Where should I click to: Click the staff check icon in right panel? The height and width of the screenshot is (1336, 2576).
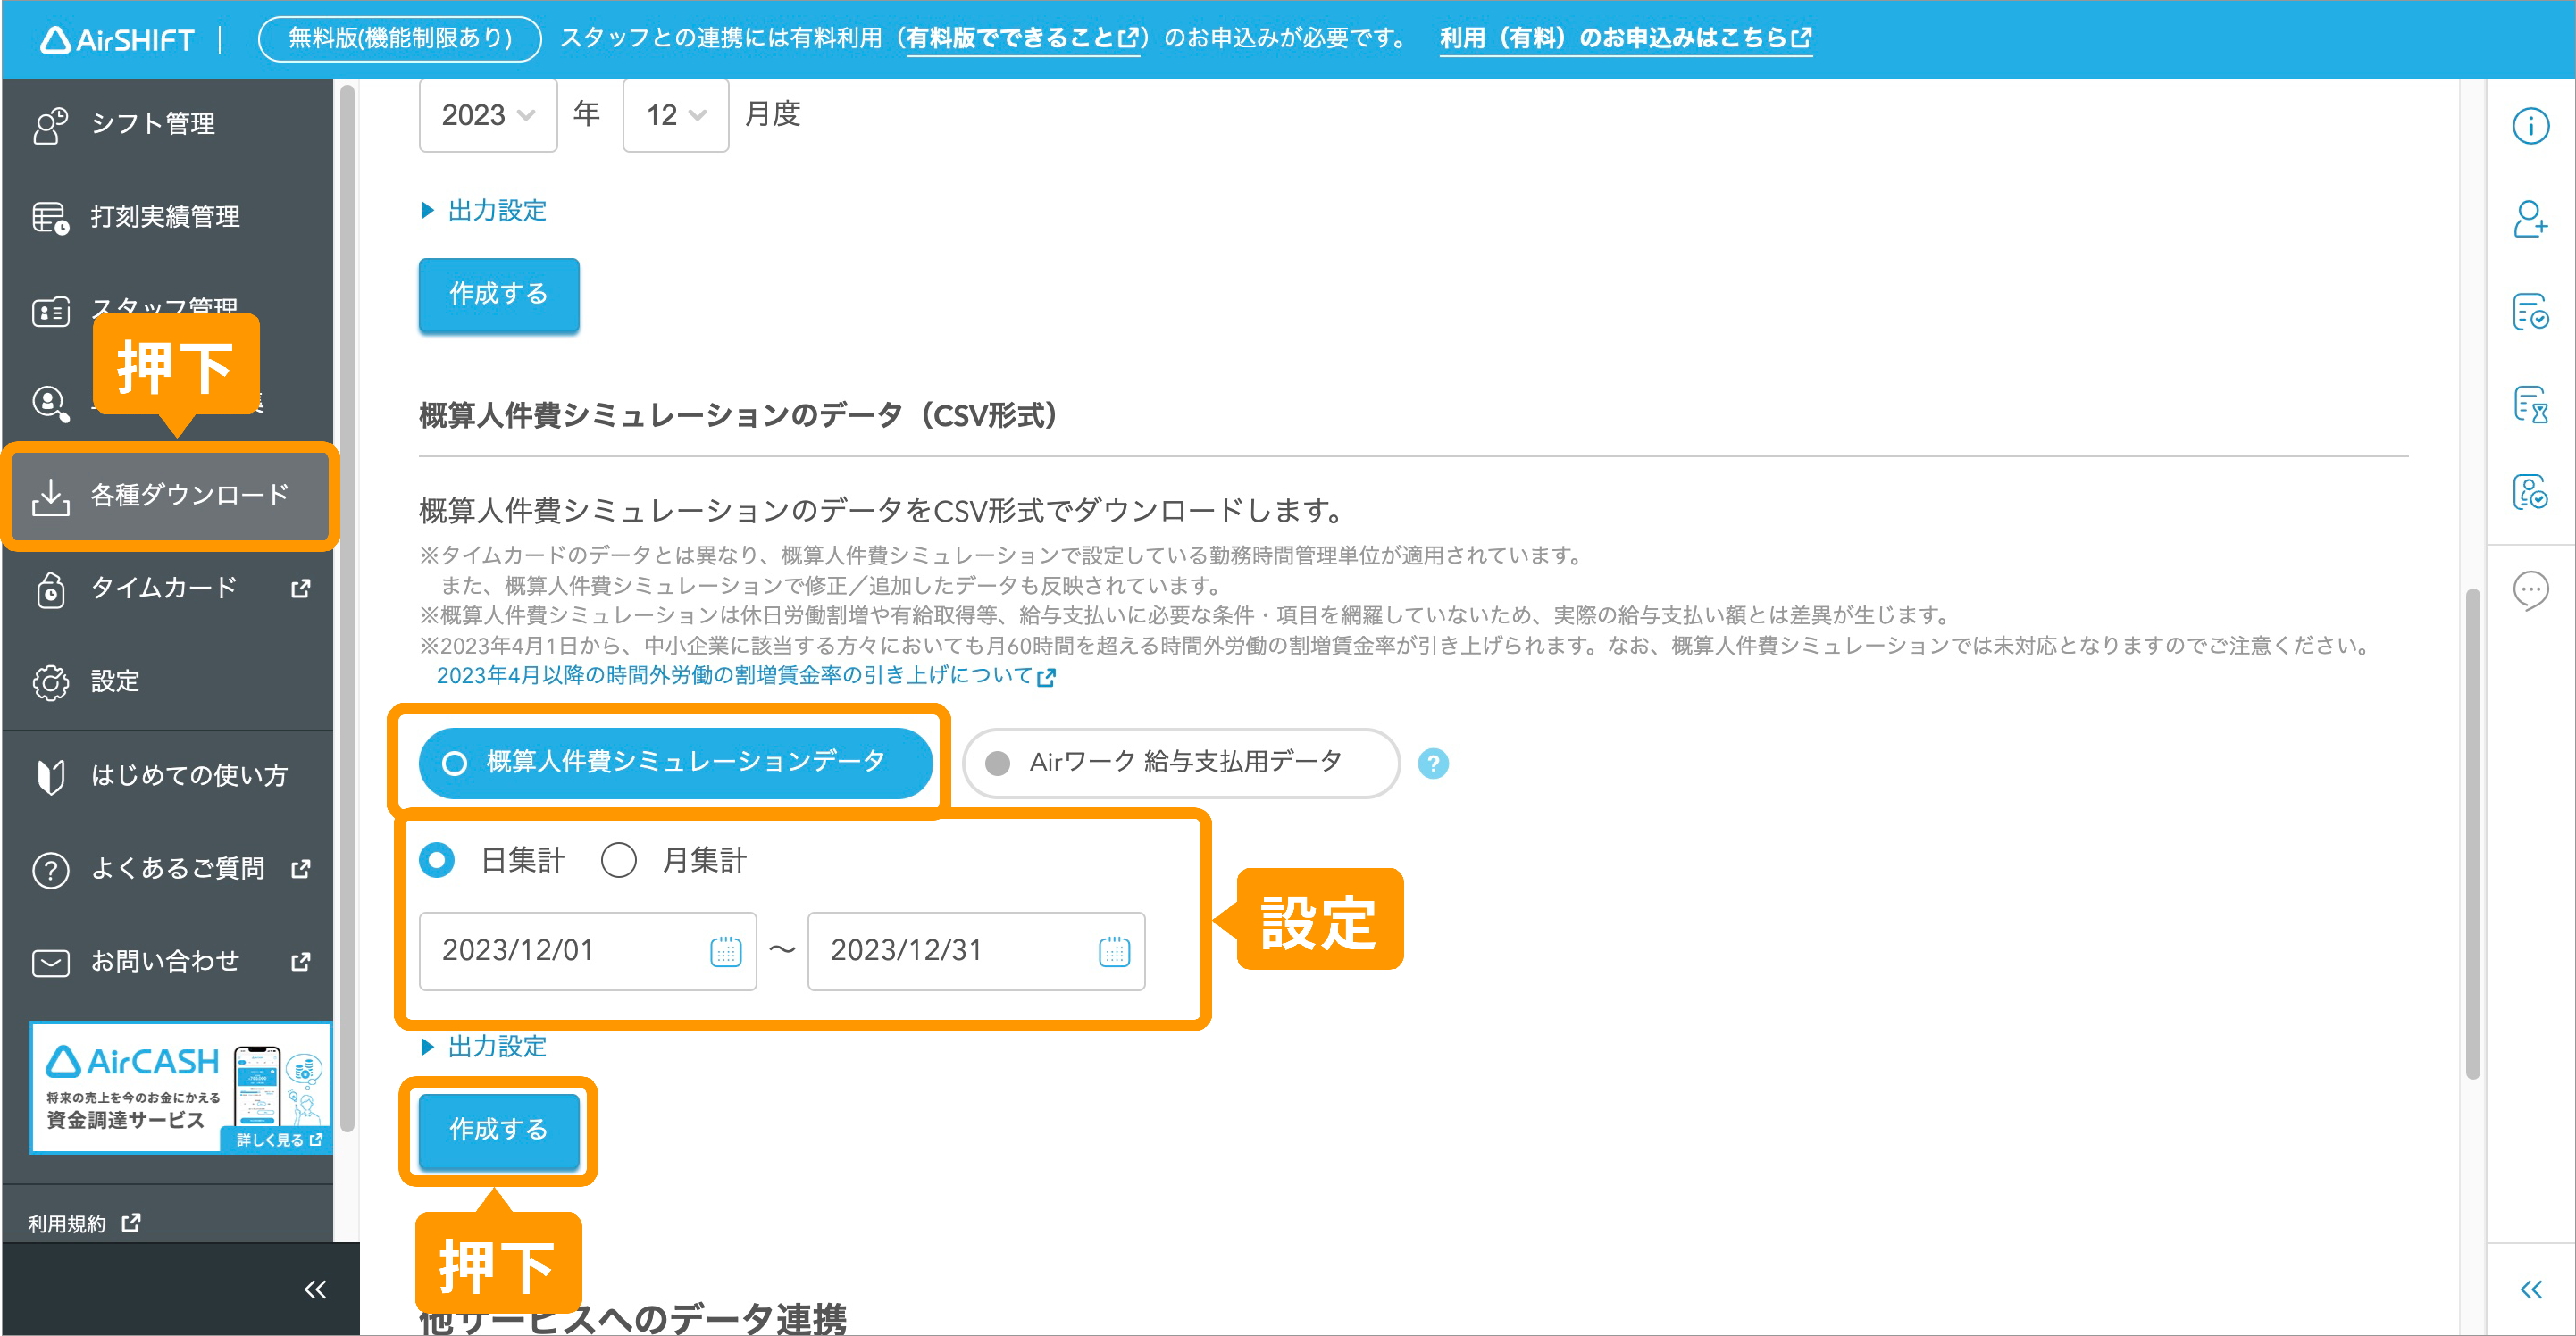2531,491
